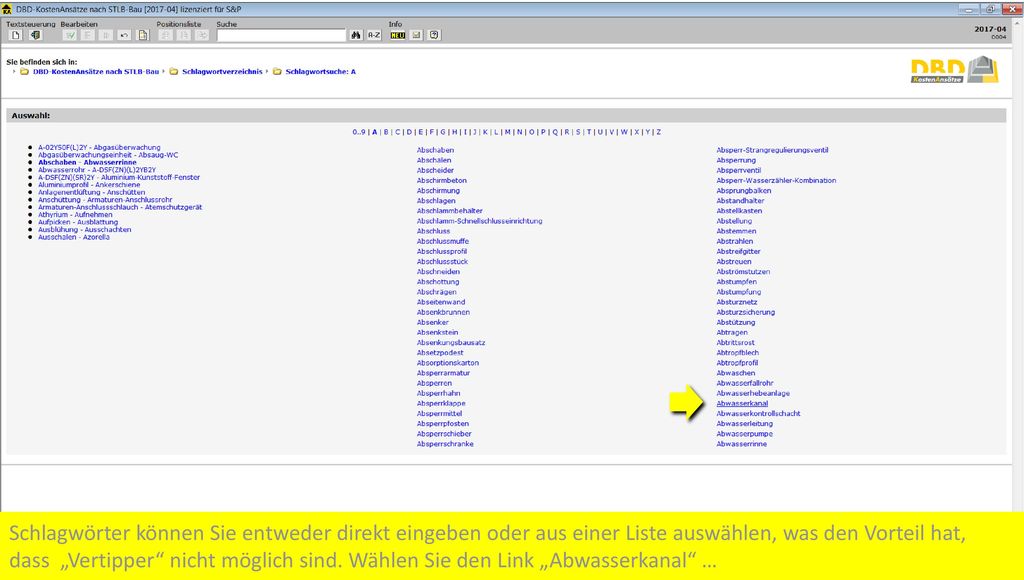
Task: Choose keyword Abwasserfallrohr
Action: 745,383
